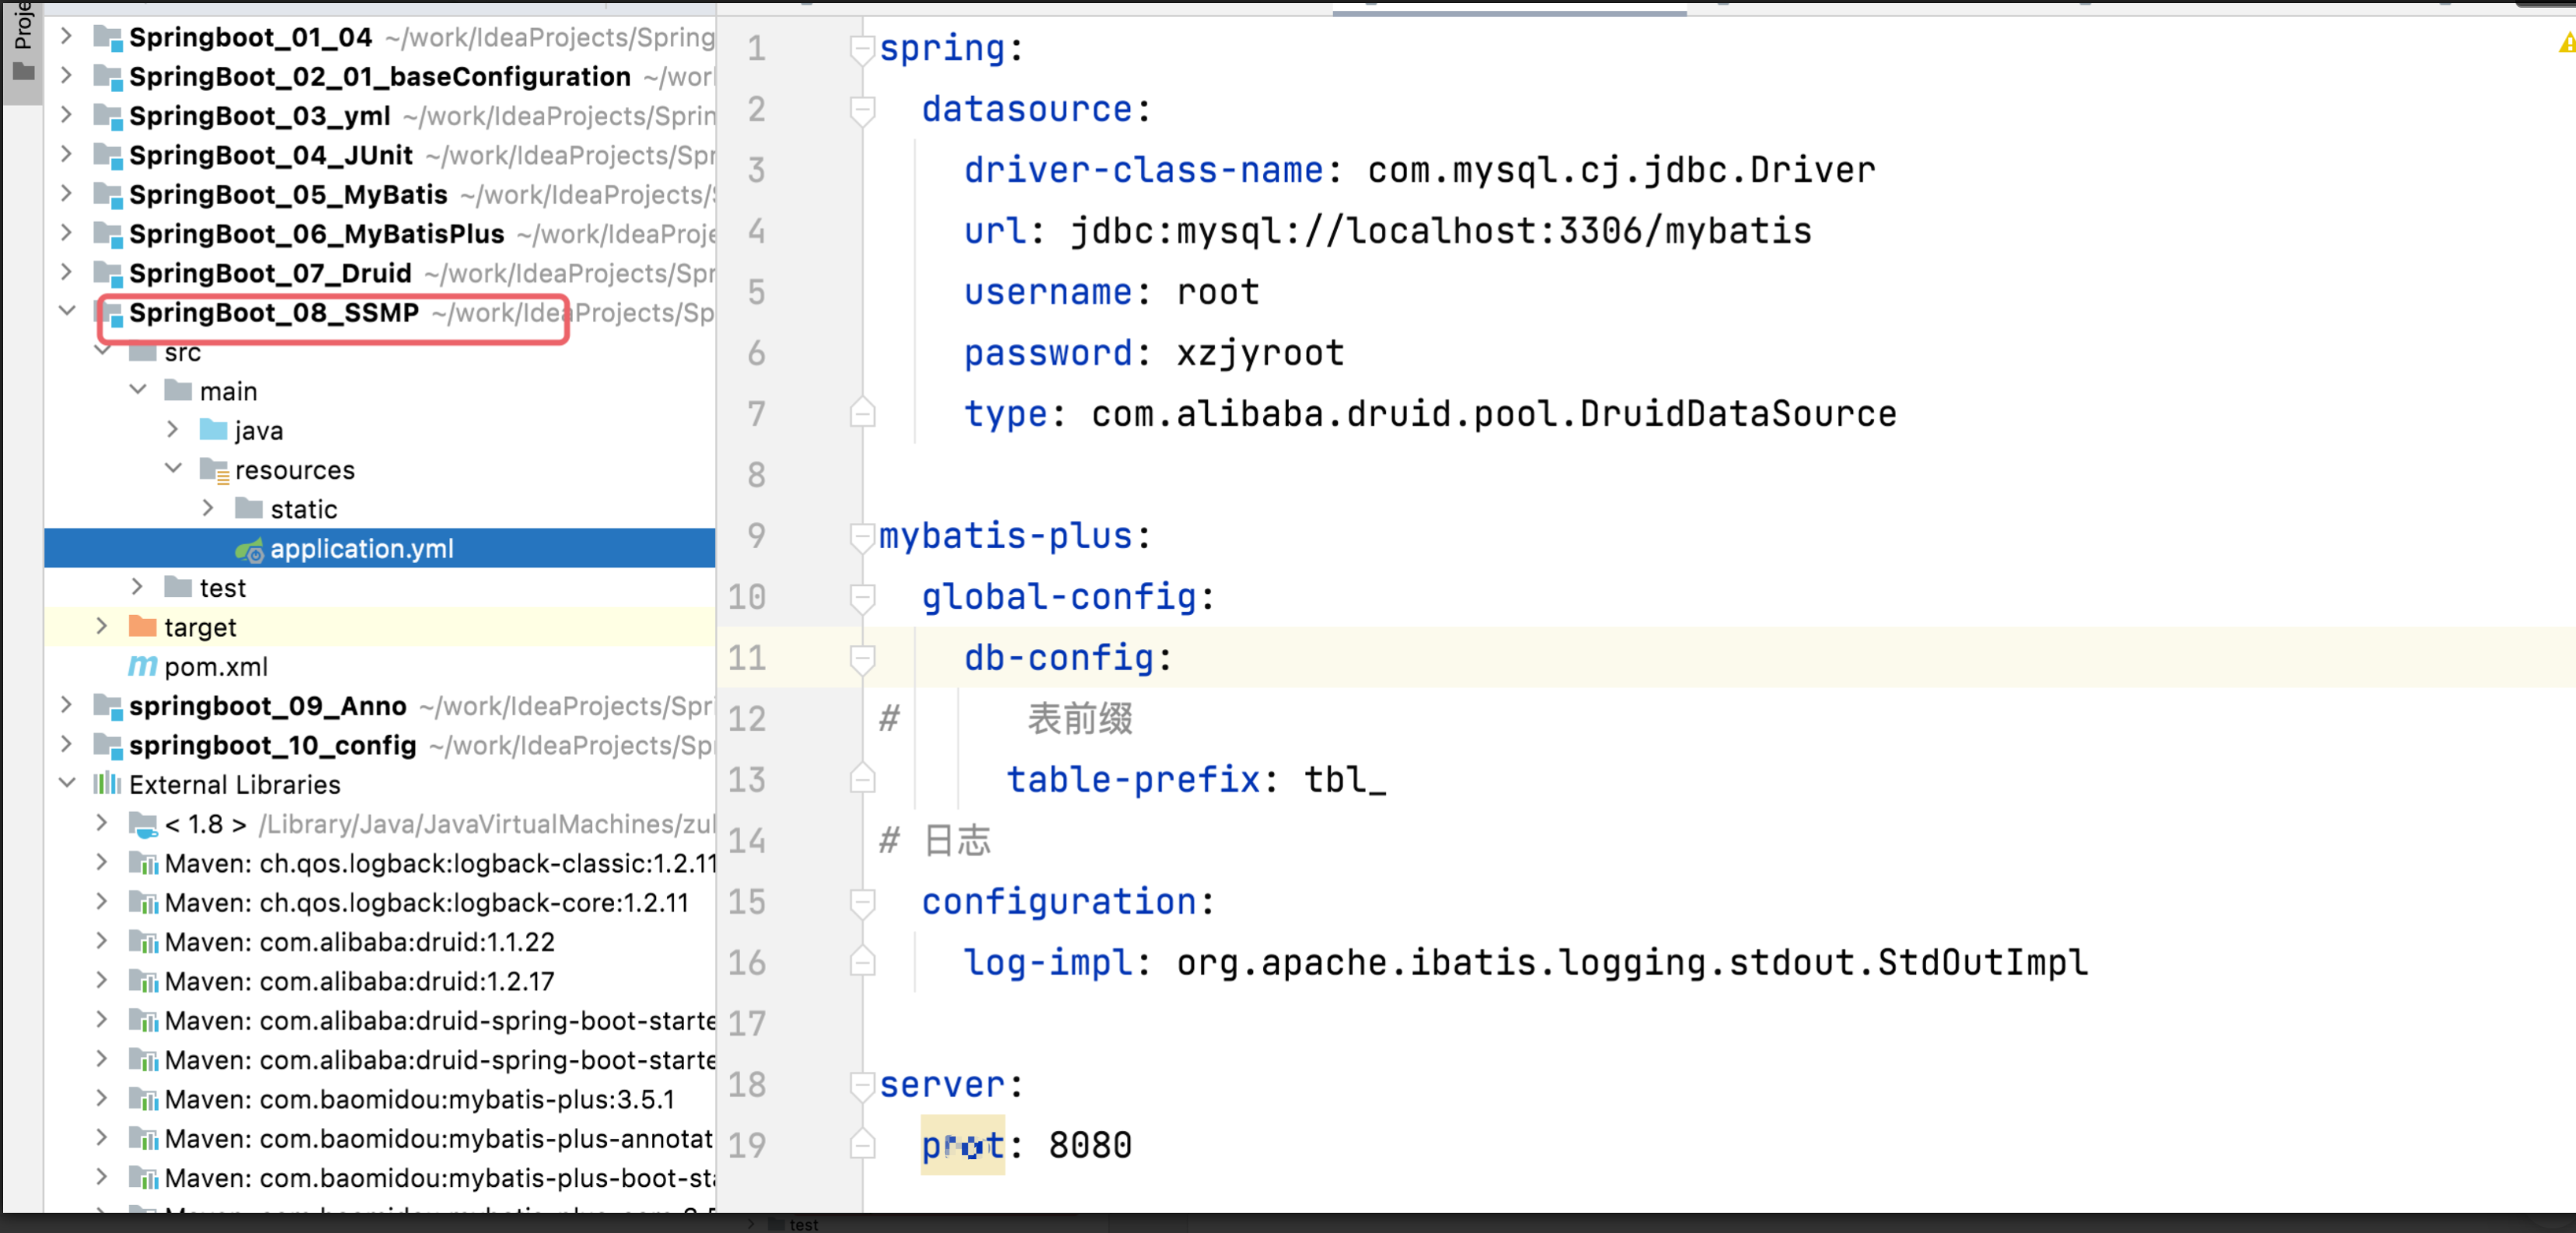Screen dimensions: 2576x1233
Task: Expand the static folder
Action: [208, 508]
